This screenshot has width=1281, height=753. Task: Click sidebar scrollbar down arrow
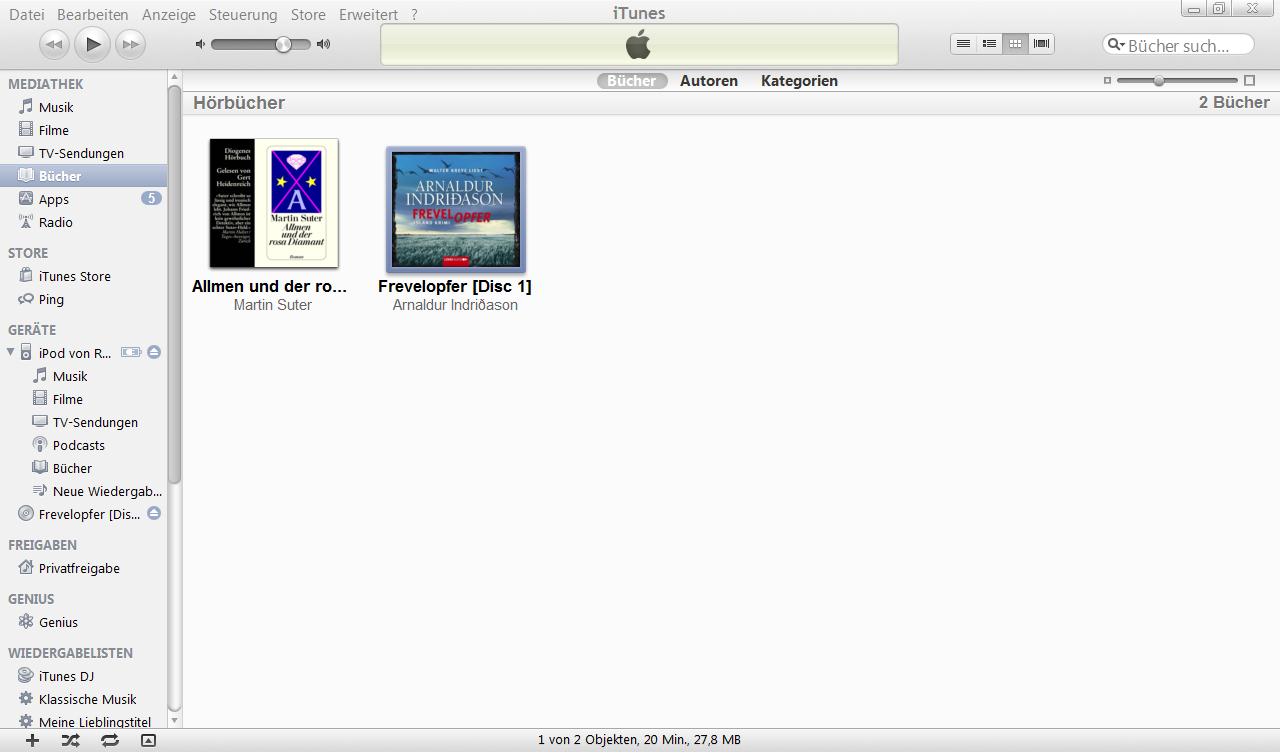[175, 720]
